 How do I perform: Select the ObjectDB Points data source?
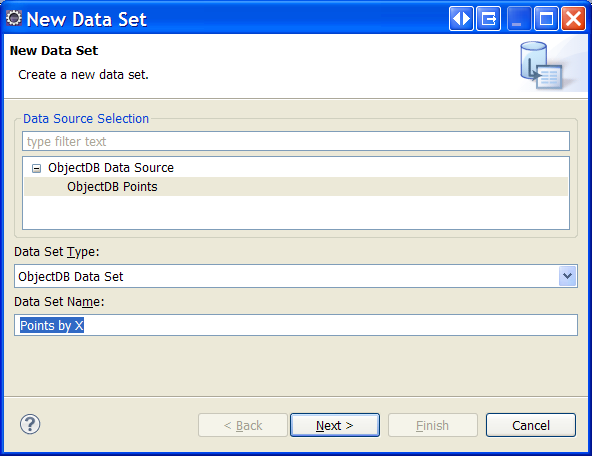click(x=112, y=186)
